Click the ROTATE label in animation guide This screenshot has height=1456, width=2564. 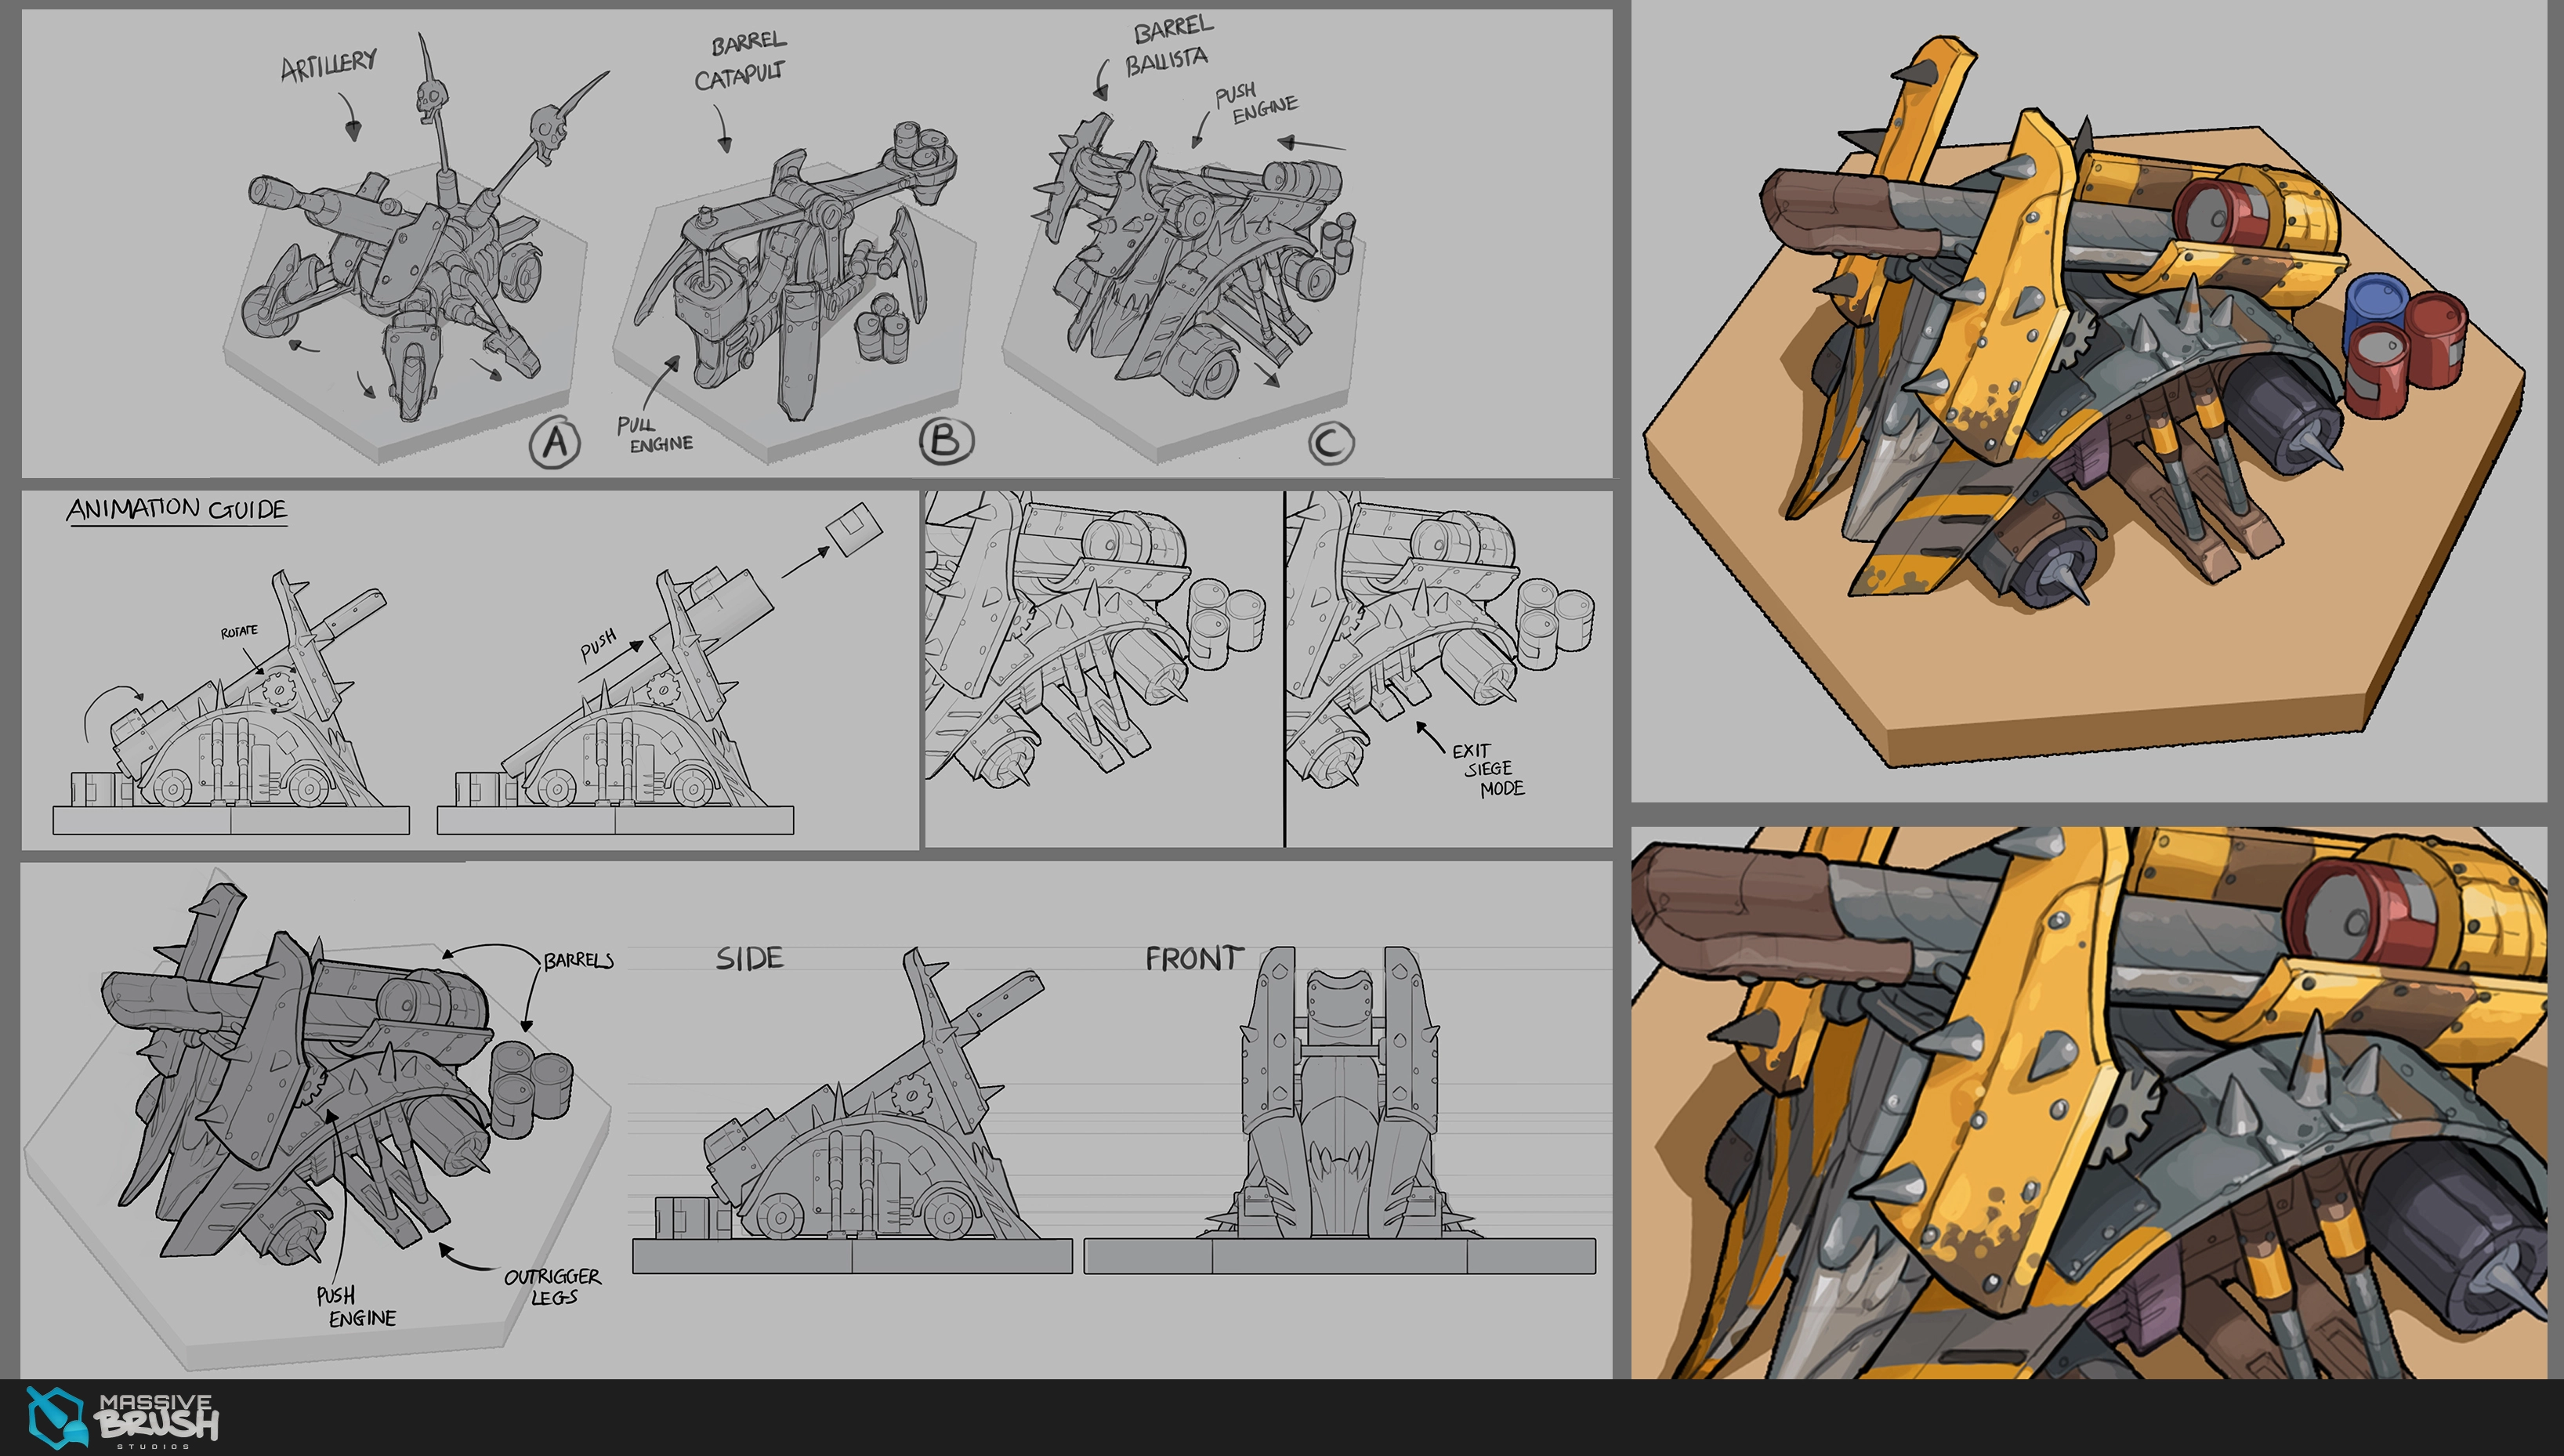click(x=239, y=631)
